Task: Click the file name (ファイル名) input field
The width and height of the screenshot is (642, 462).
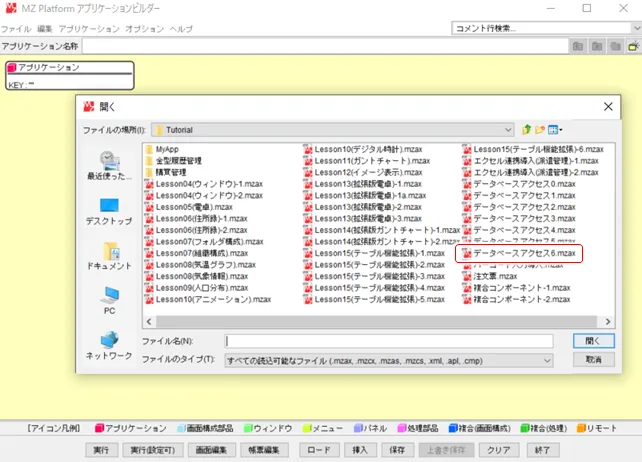Action: pos(390,341)
